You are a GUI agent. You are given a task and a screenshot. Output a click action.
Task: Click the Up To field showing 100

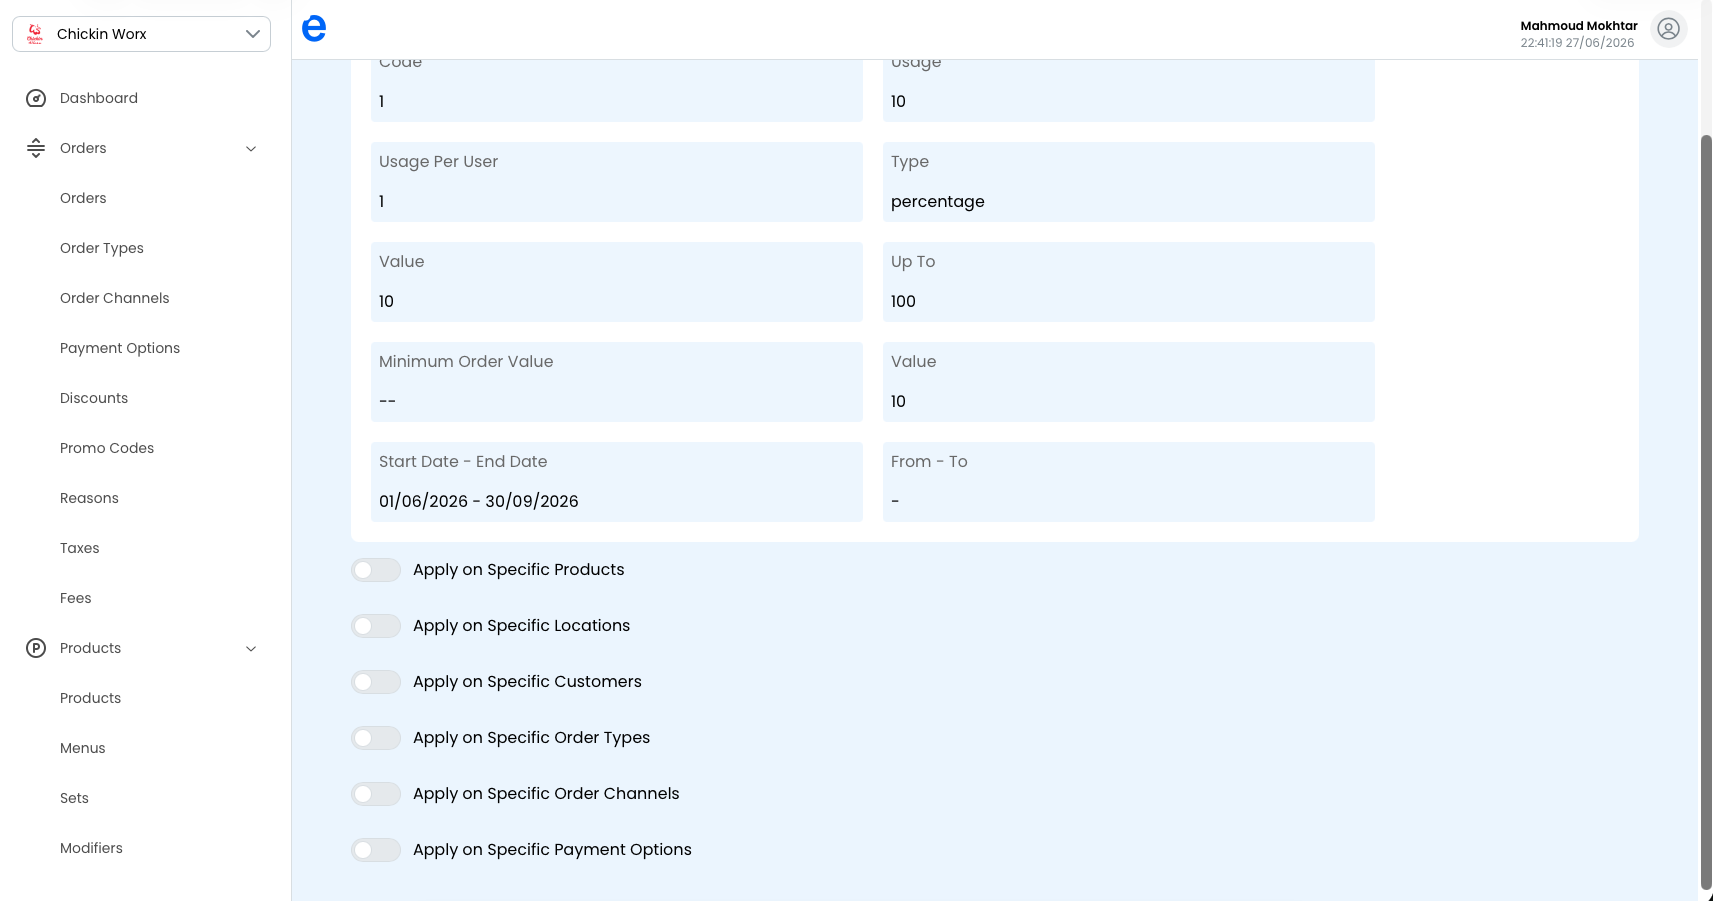click(1129, 282)
